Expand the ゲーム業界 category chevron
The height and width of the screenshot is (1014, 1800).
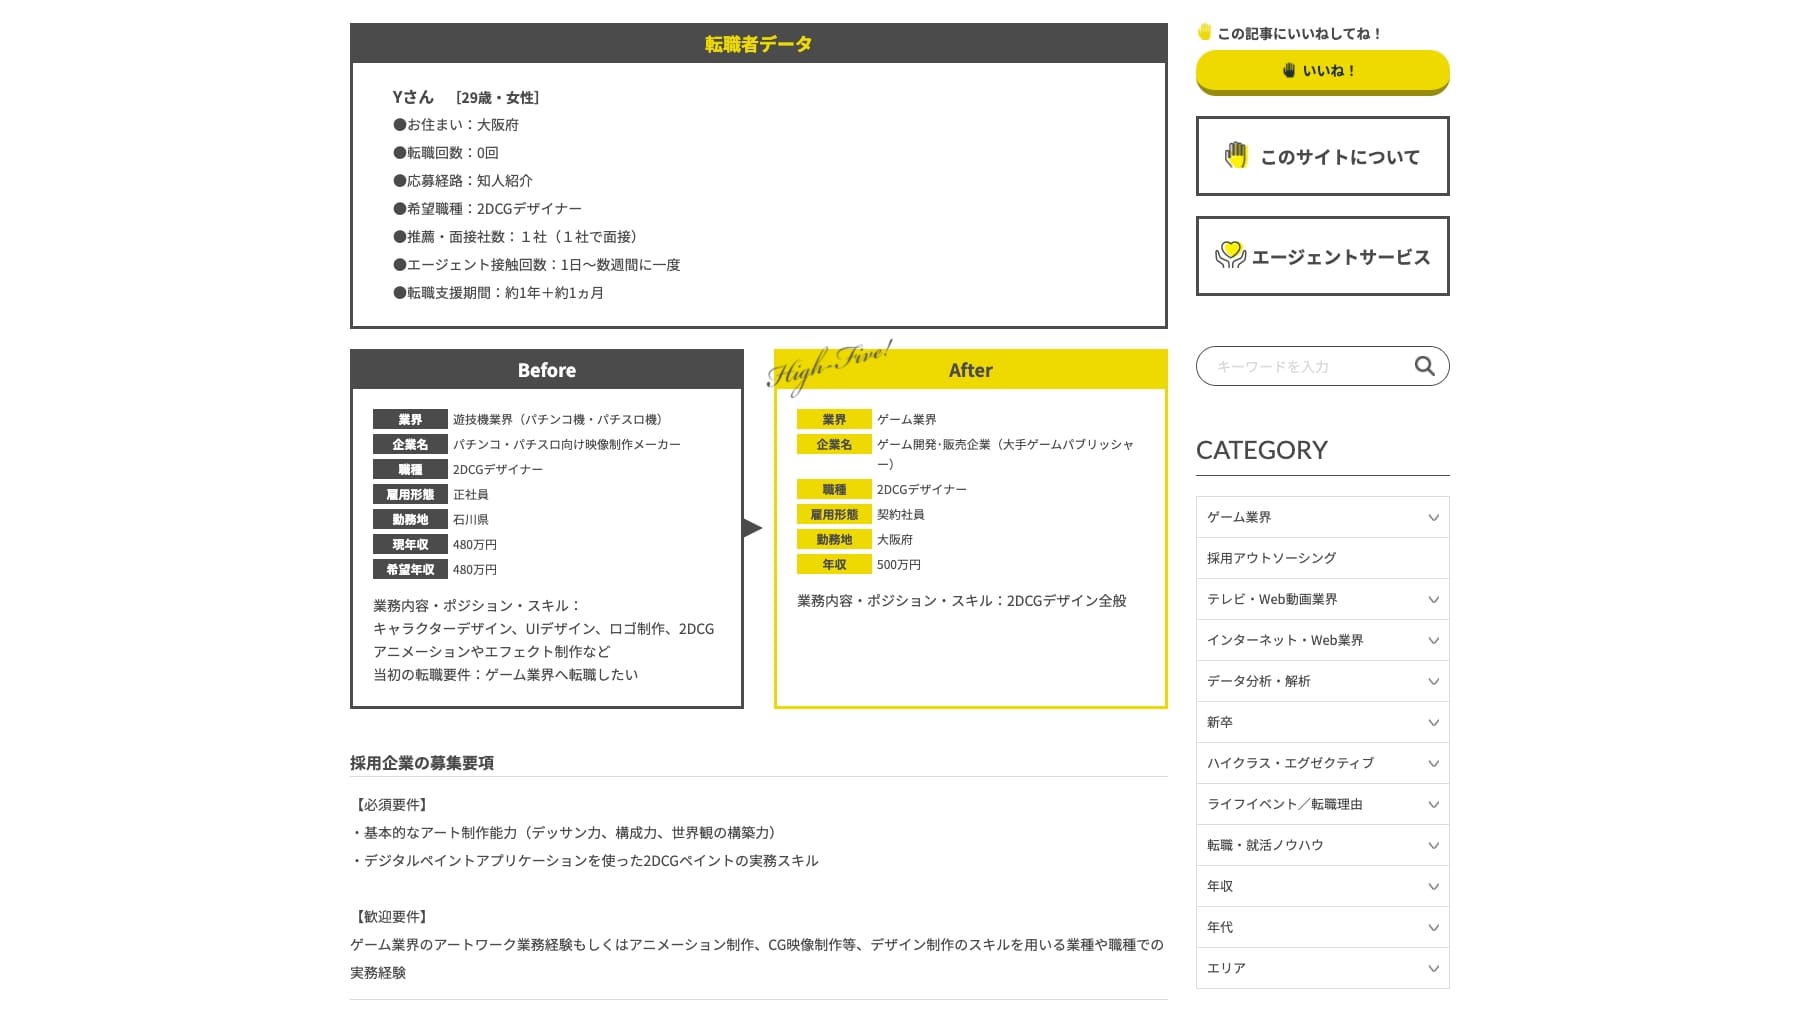pyautogui.click(x=1433, y=517)
